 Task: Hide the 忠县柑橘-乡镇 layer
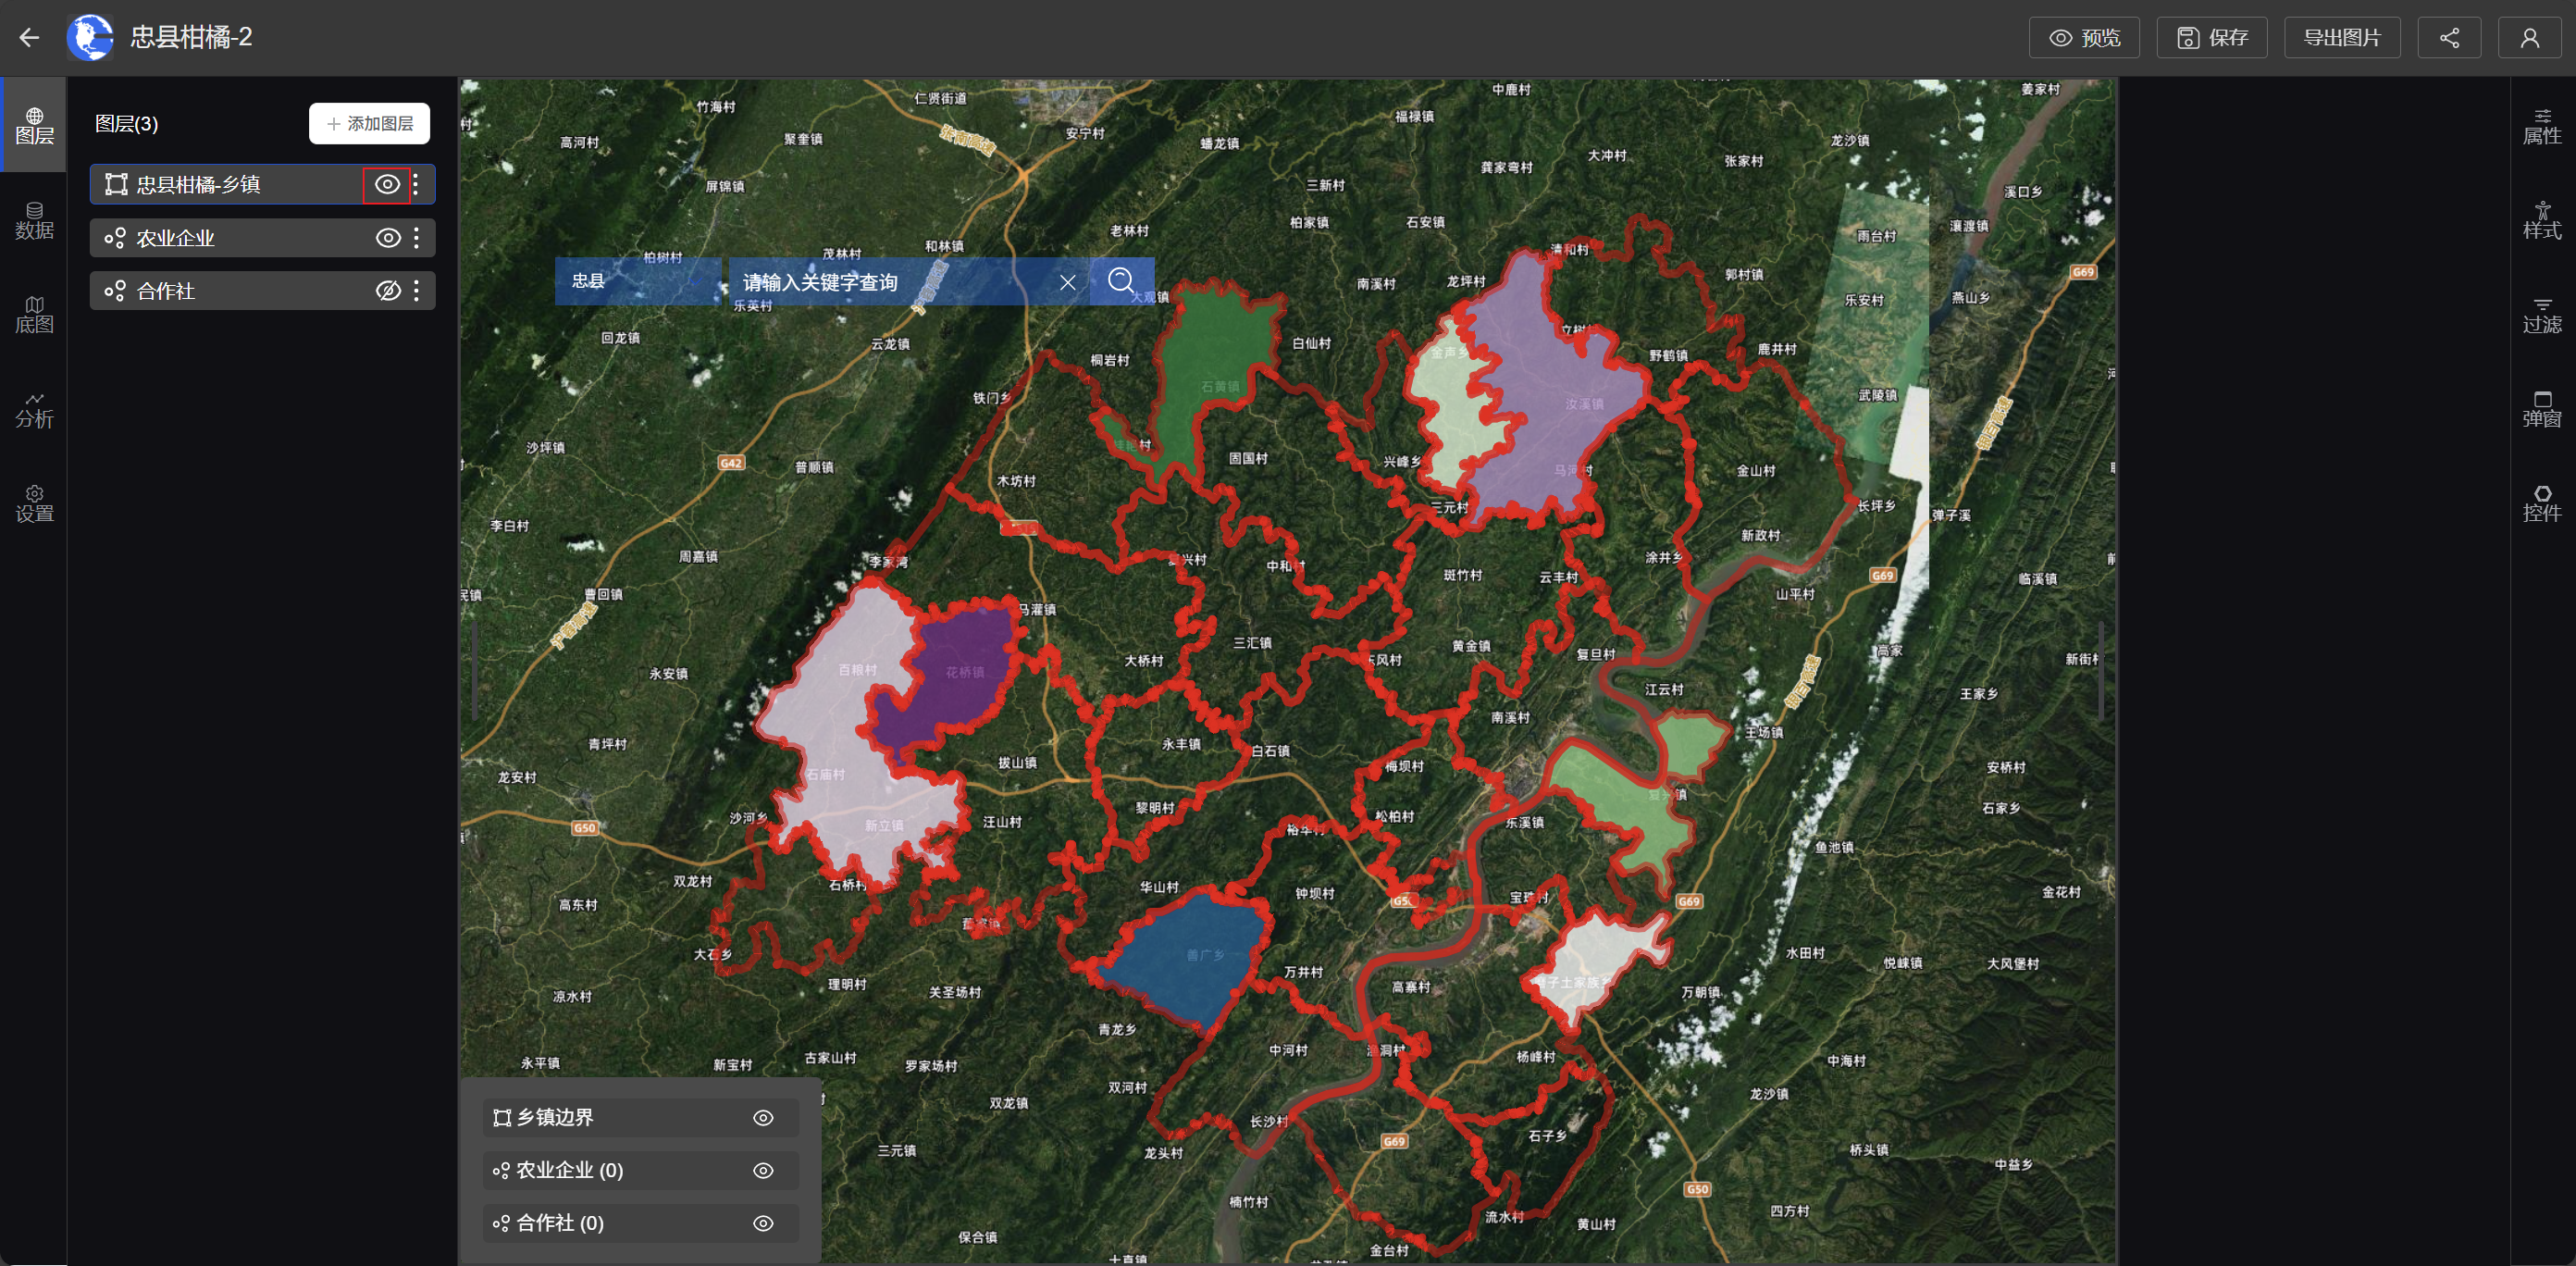[x=387, y=184]
